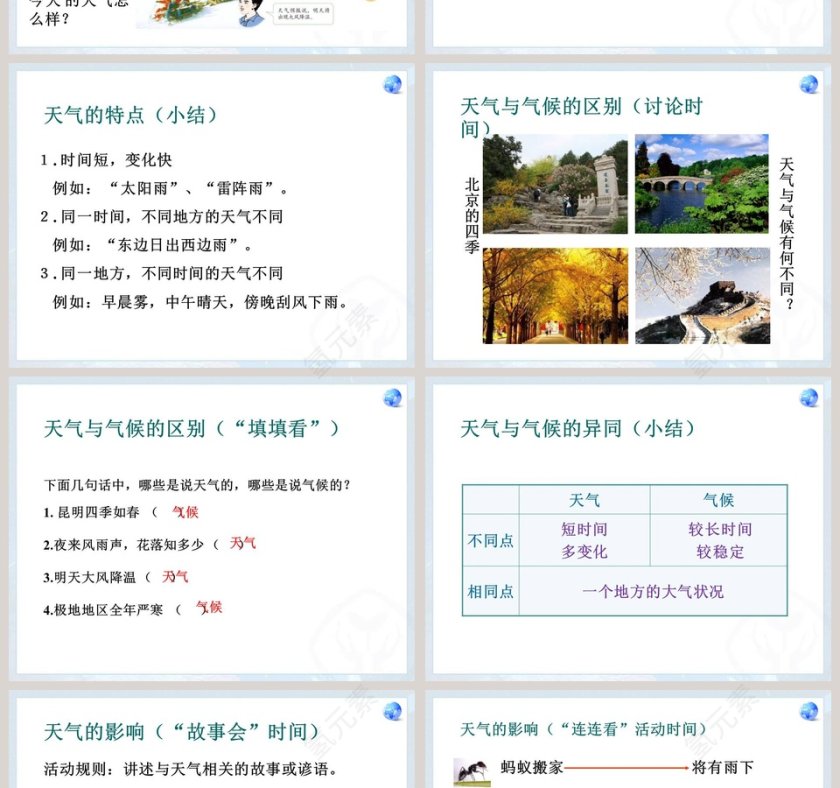Click the autumn golden trees photo
This screenshot has height=788, width=840.
(554, 293)
